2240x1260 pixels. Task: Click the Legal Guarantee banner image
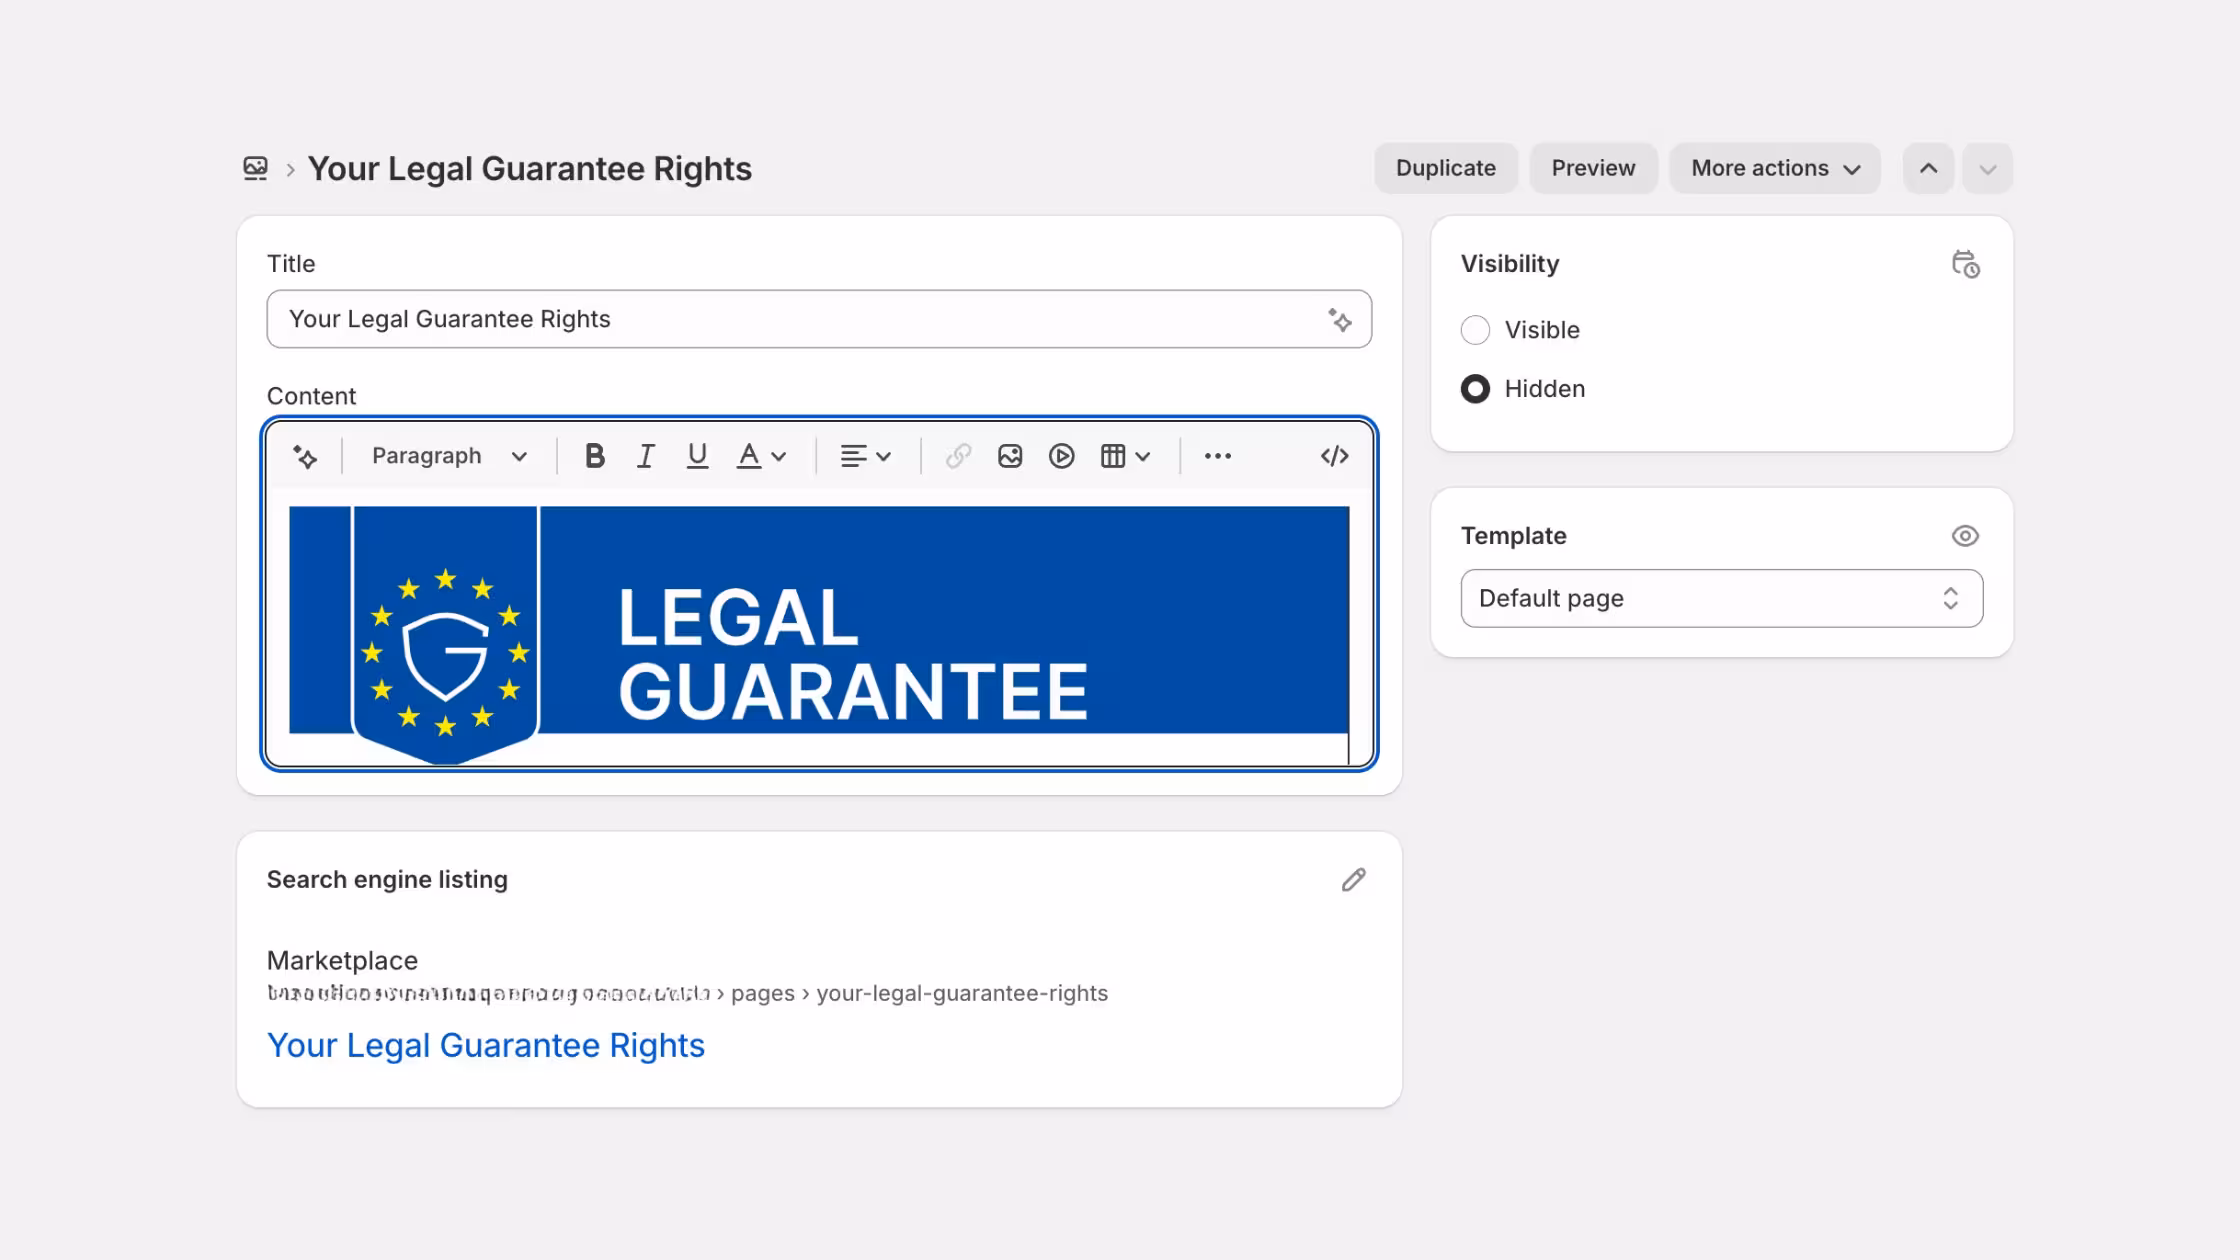[x=819, y=634]
